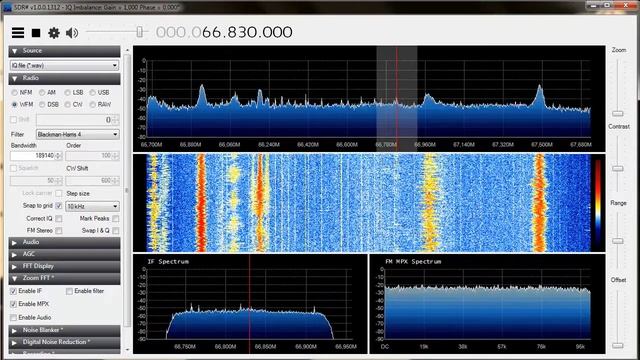Toggle the Lock carrier checkbox
Screen dimensions: 640x360
[59, 193]
